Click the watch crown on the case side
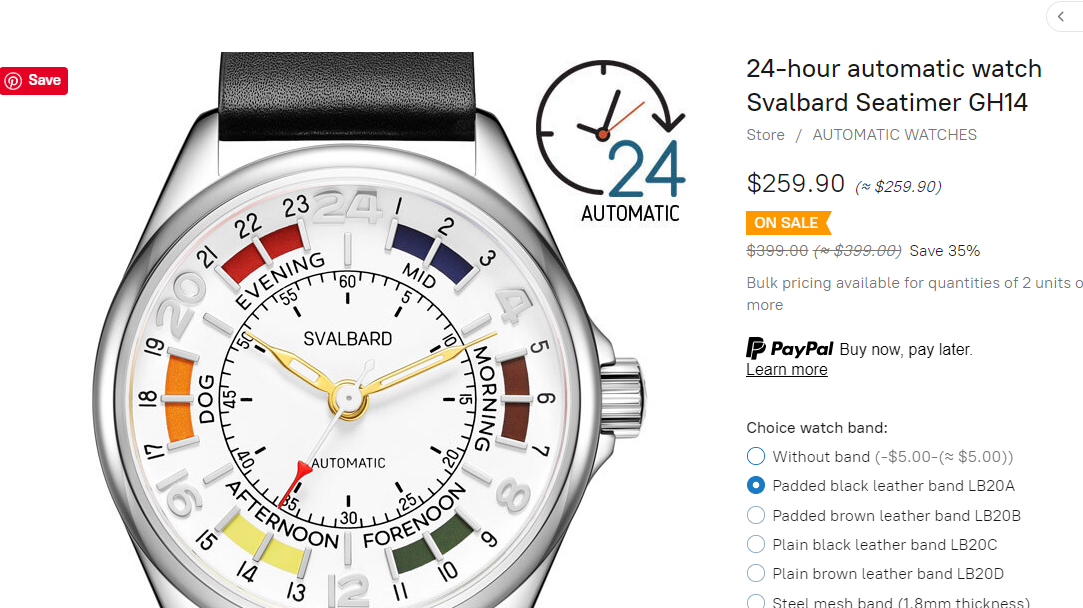1083x608 pixels. [x=622, y=398]
